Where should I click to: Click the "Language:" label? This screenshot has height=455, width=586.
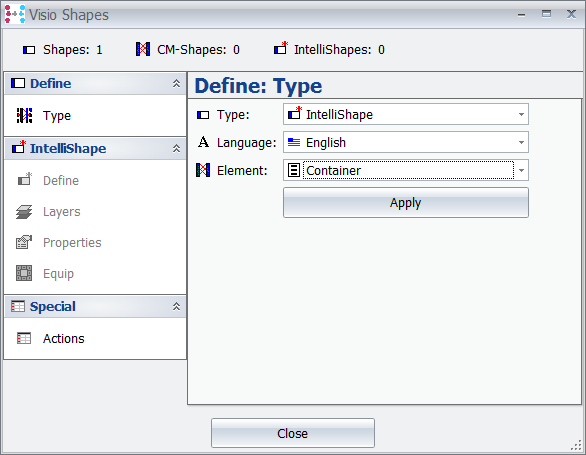[247, 142]
